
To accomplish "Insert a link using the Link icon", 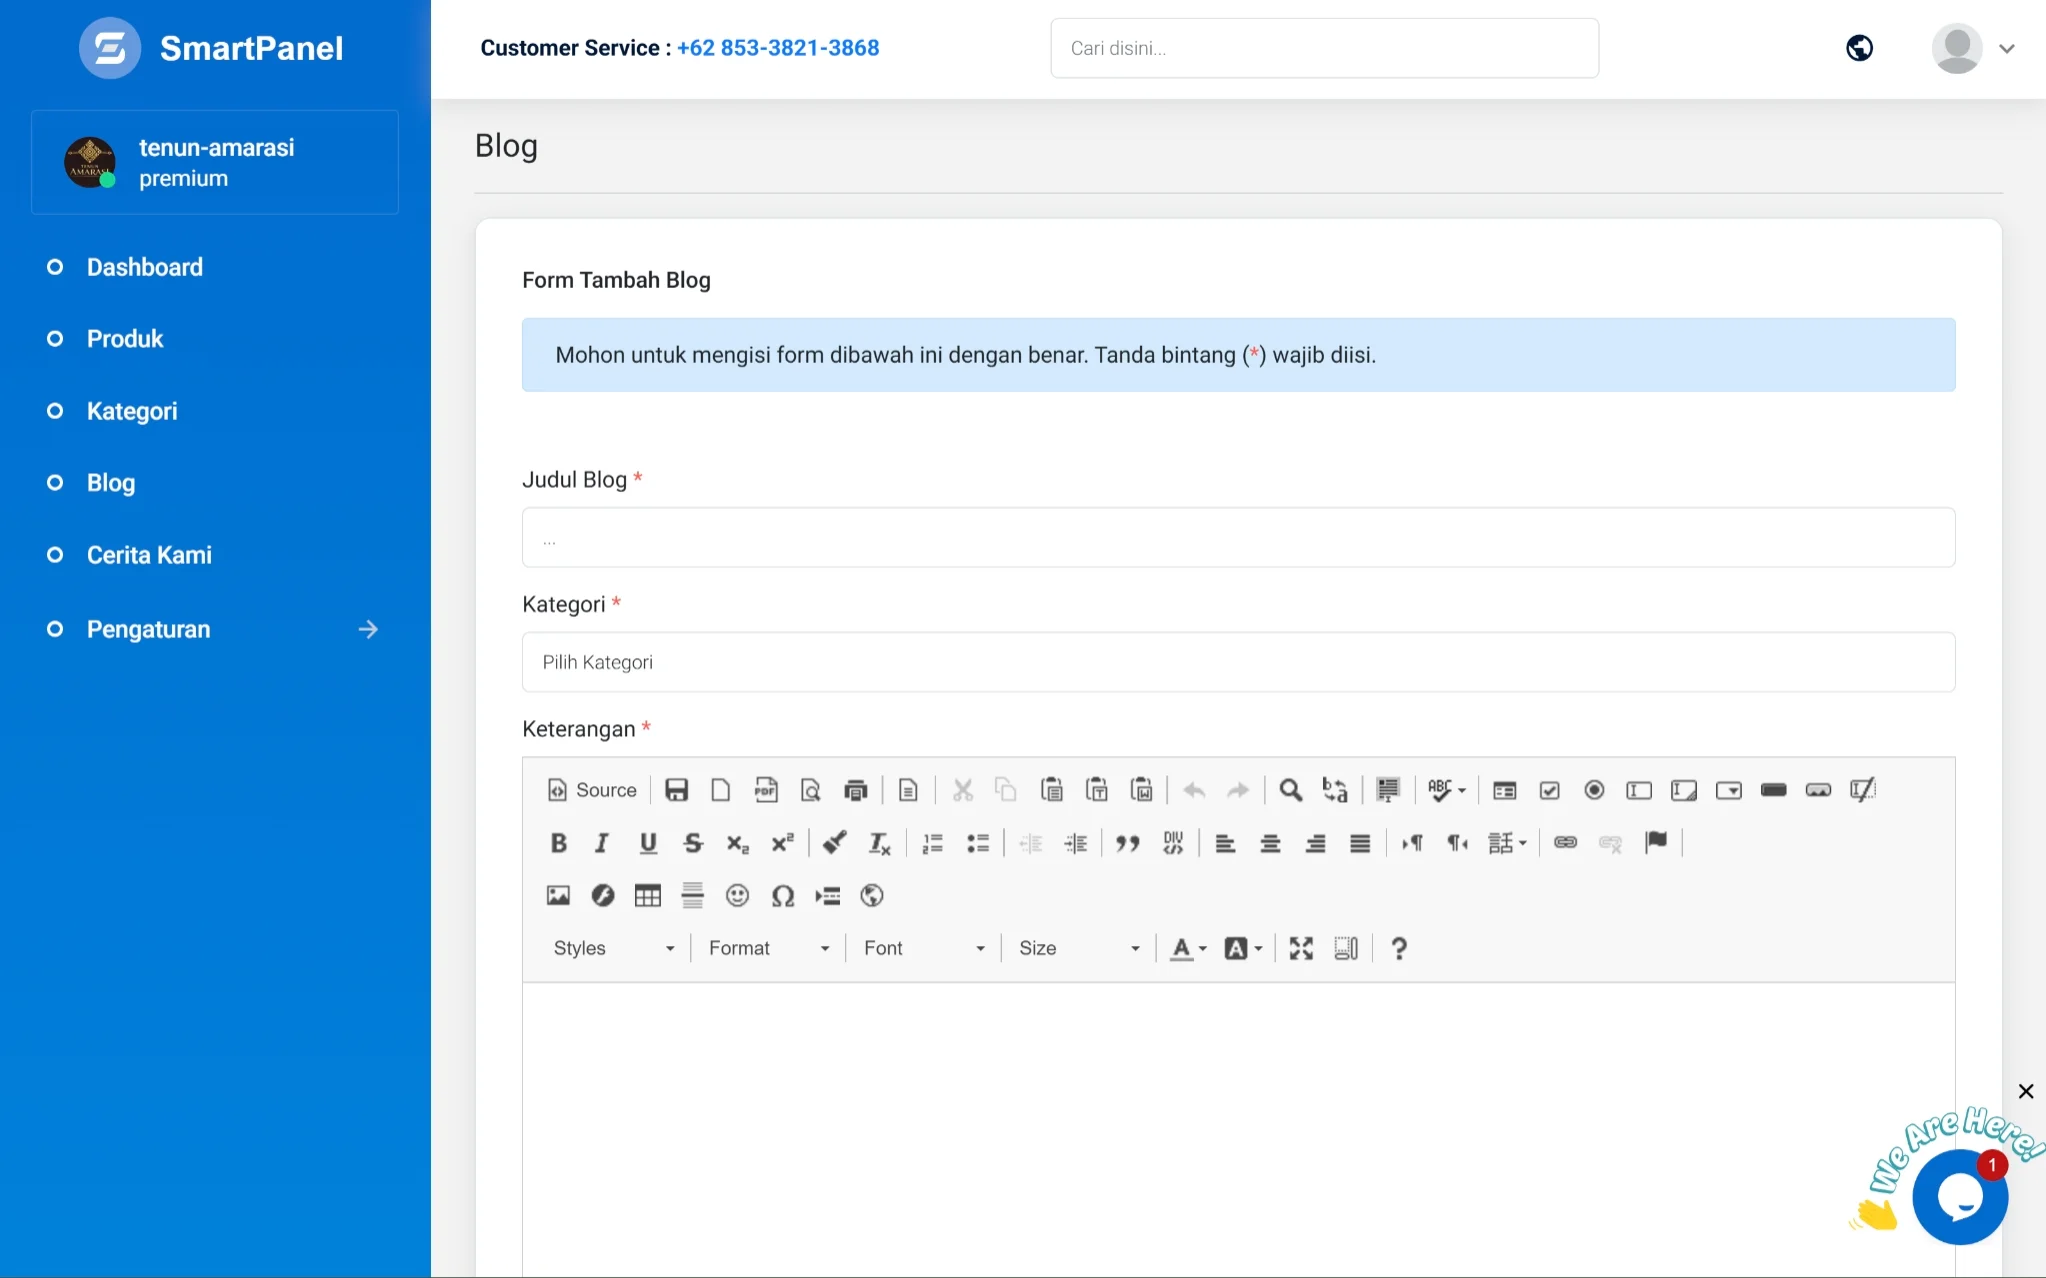I will [x=1566, y=843].
